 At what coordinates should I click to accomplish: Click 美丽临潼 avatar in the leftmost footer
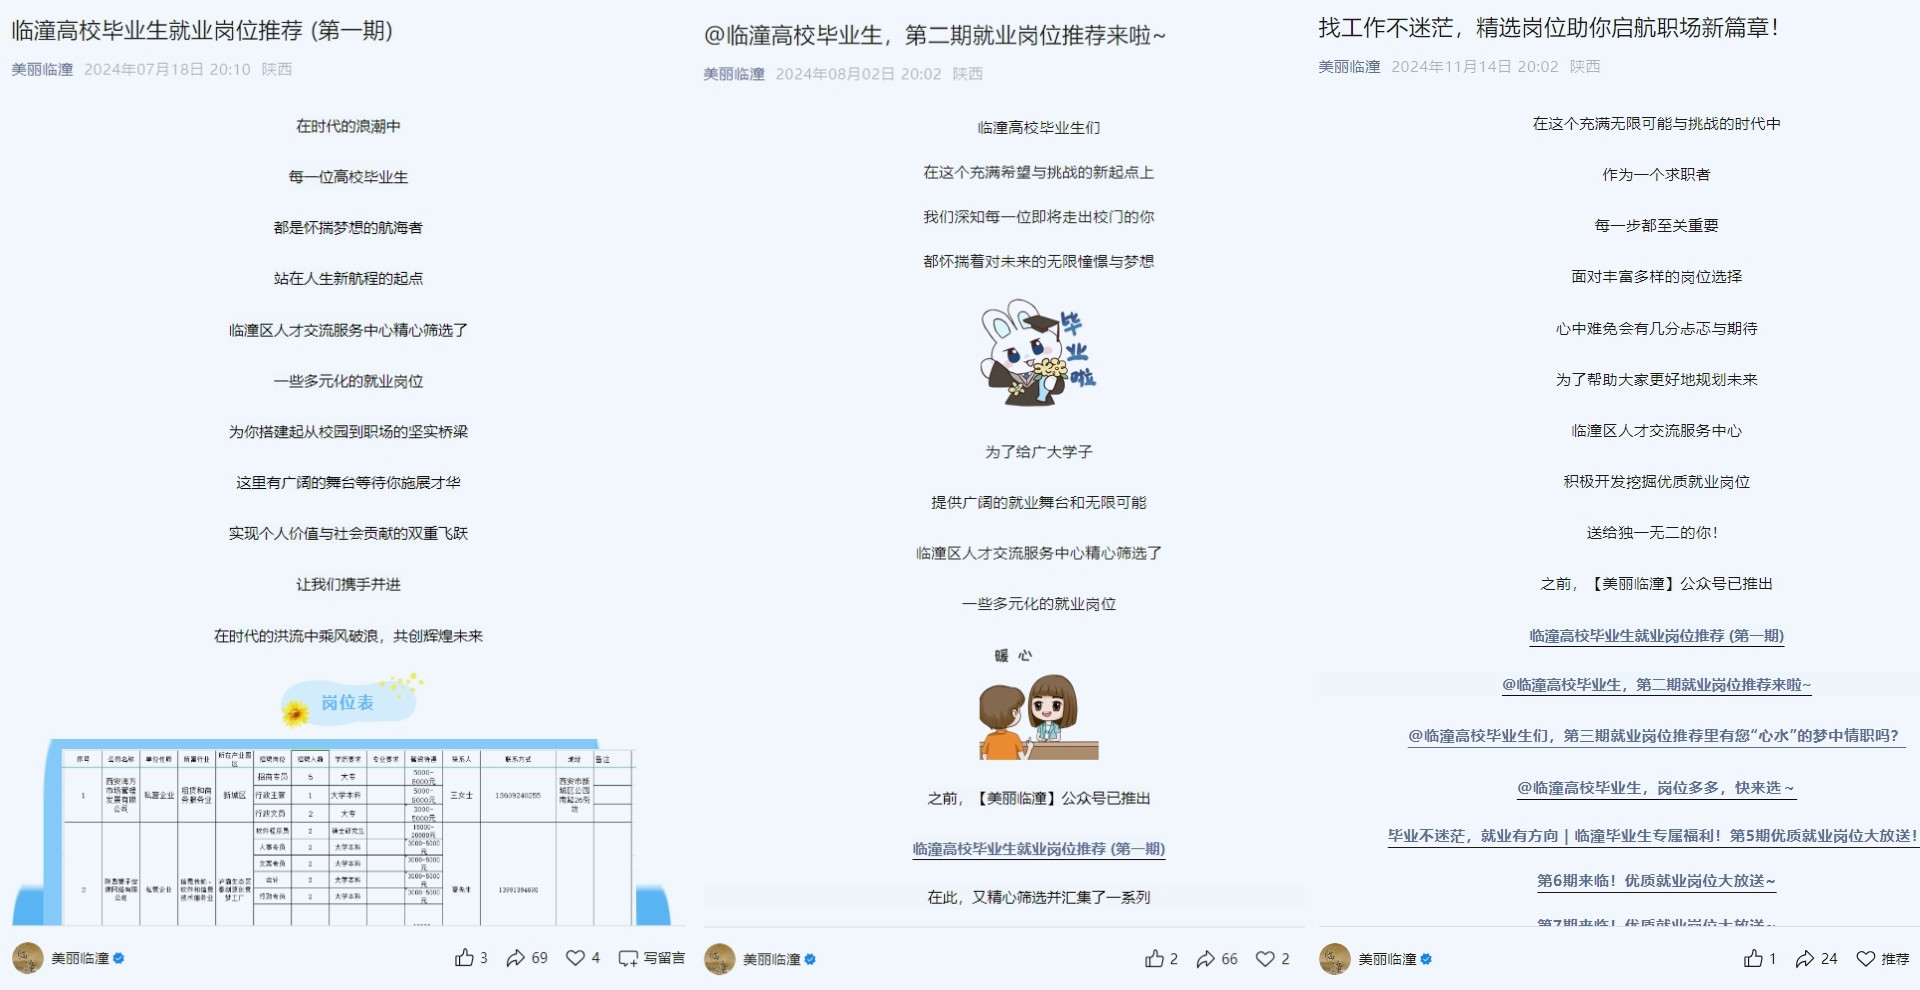click(x=28, y=958)
